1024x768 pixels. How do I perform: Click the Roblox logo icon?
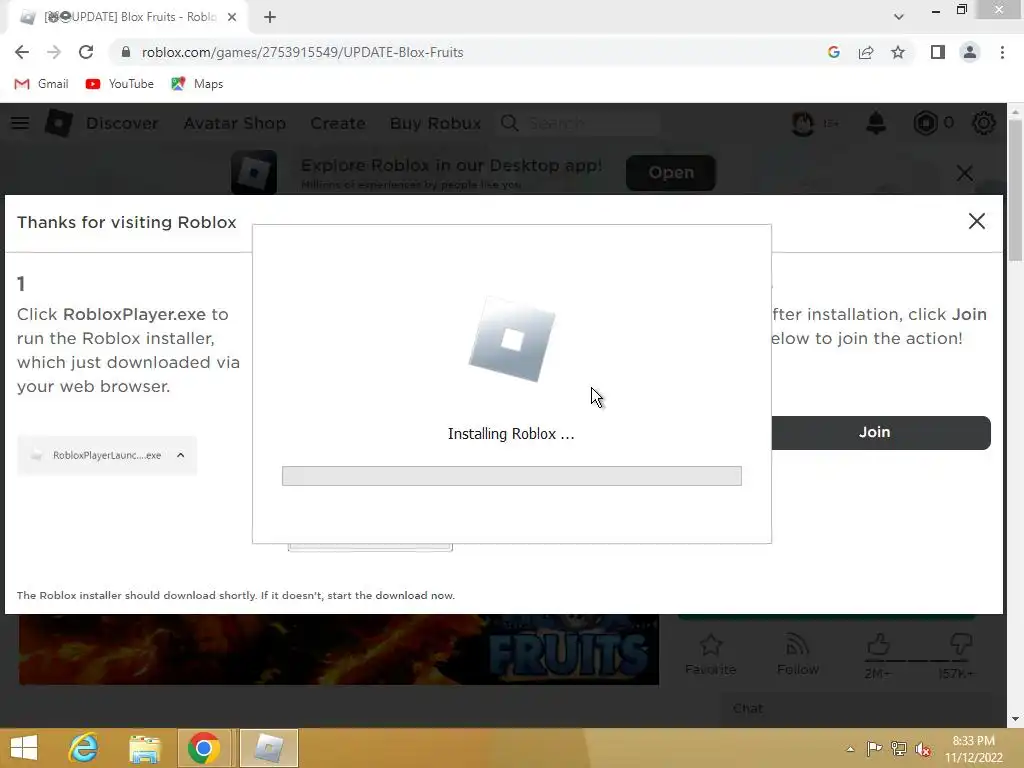[x=59, y=123]
